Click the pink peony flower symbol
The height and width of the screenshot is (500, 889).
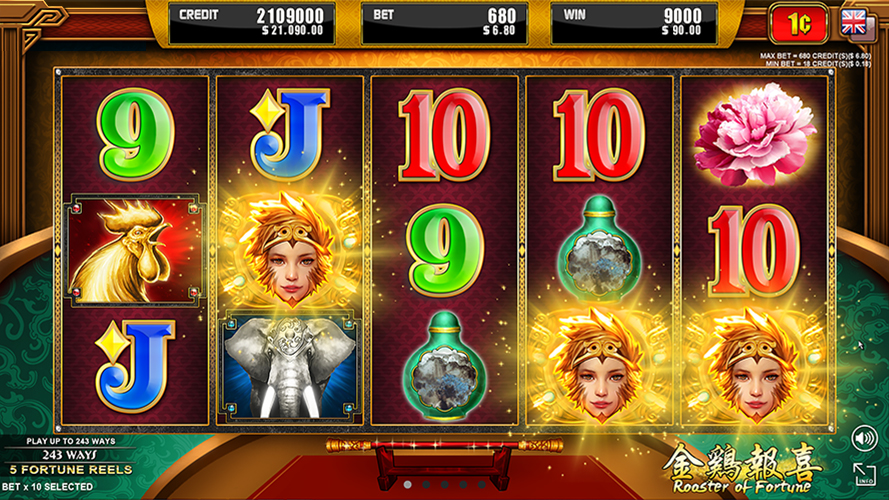coord(754,134)
